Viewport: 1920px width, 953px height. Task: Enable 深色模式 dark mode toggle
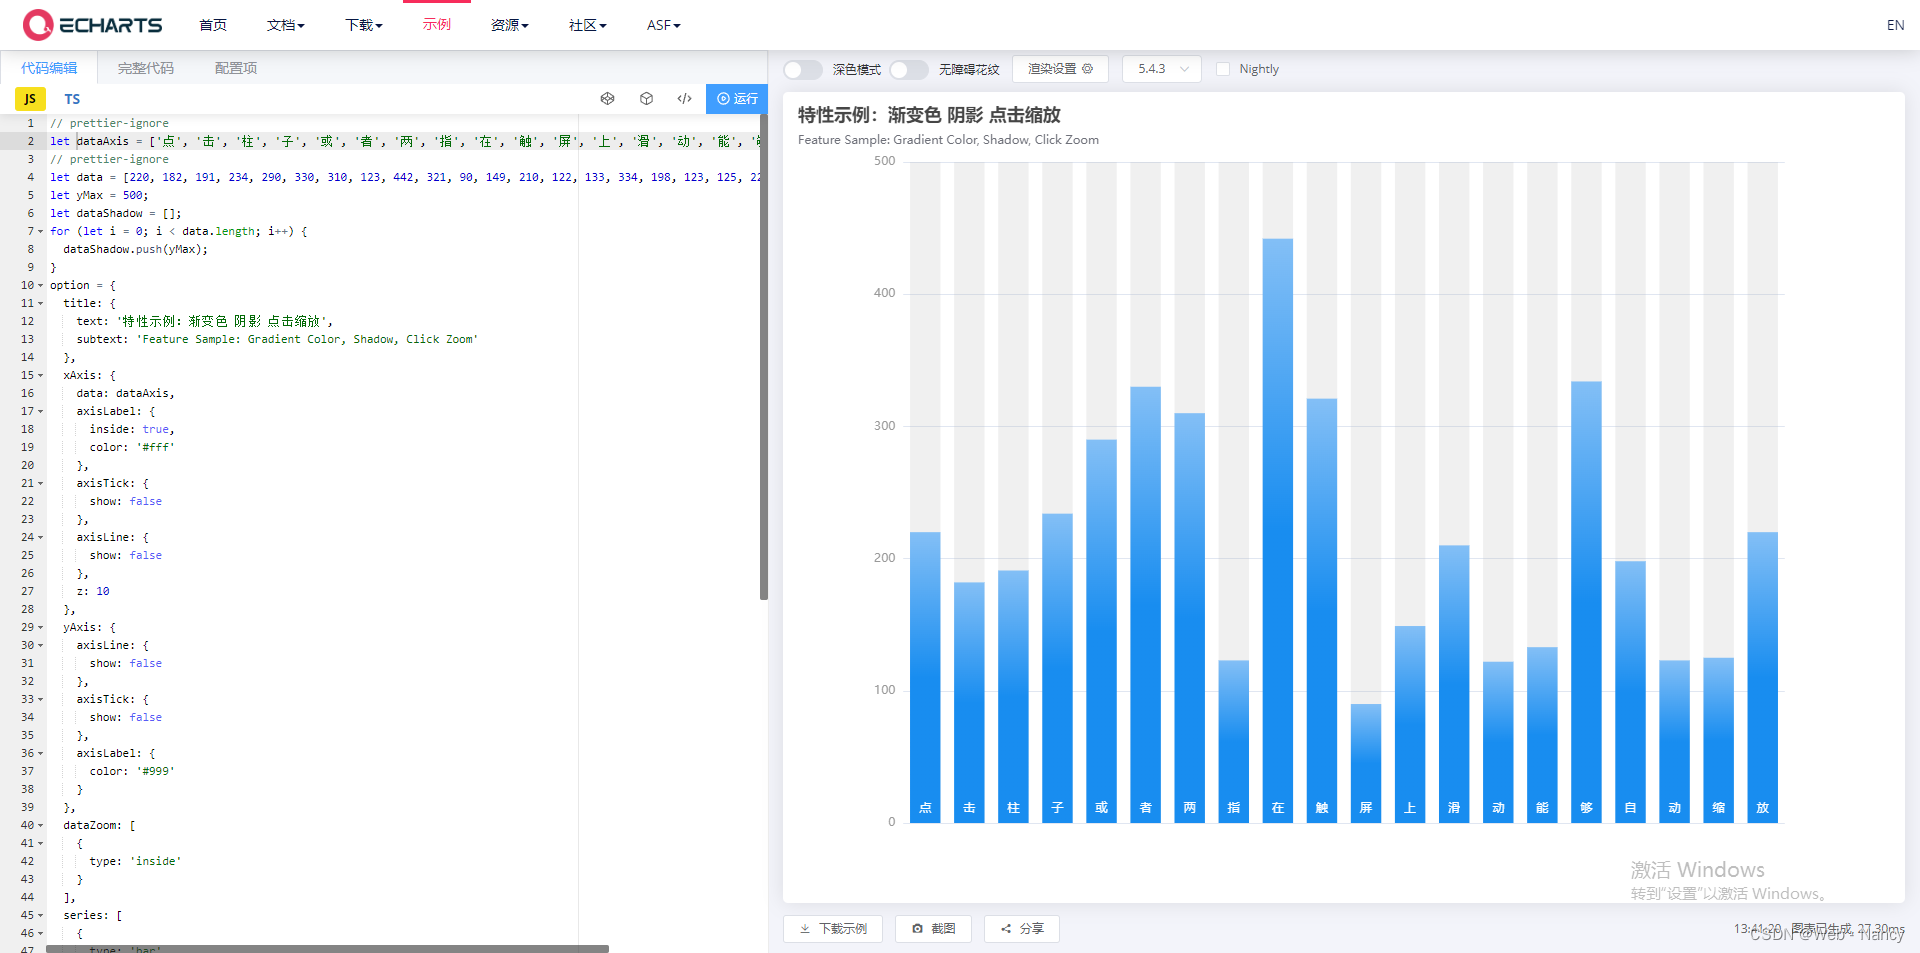[801, 69]
